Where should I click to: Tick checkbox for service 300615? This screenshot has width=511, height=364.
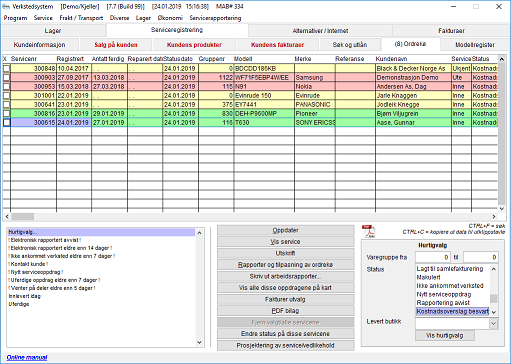click(6, 122)
